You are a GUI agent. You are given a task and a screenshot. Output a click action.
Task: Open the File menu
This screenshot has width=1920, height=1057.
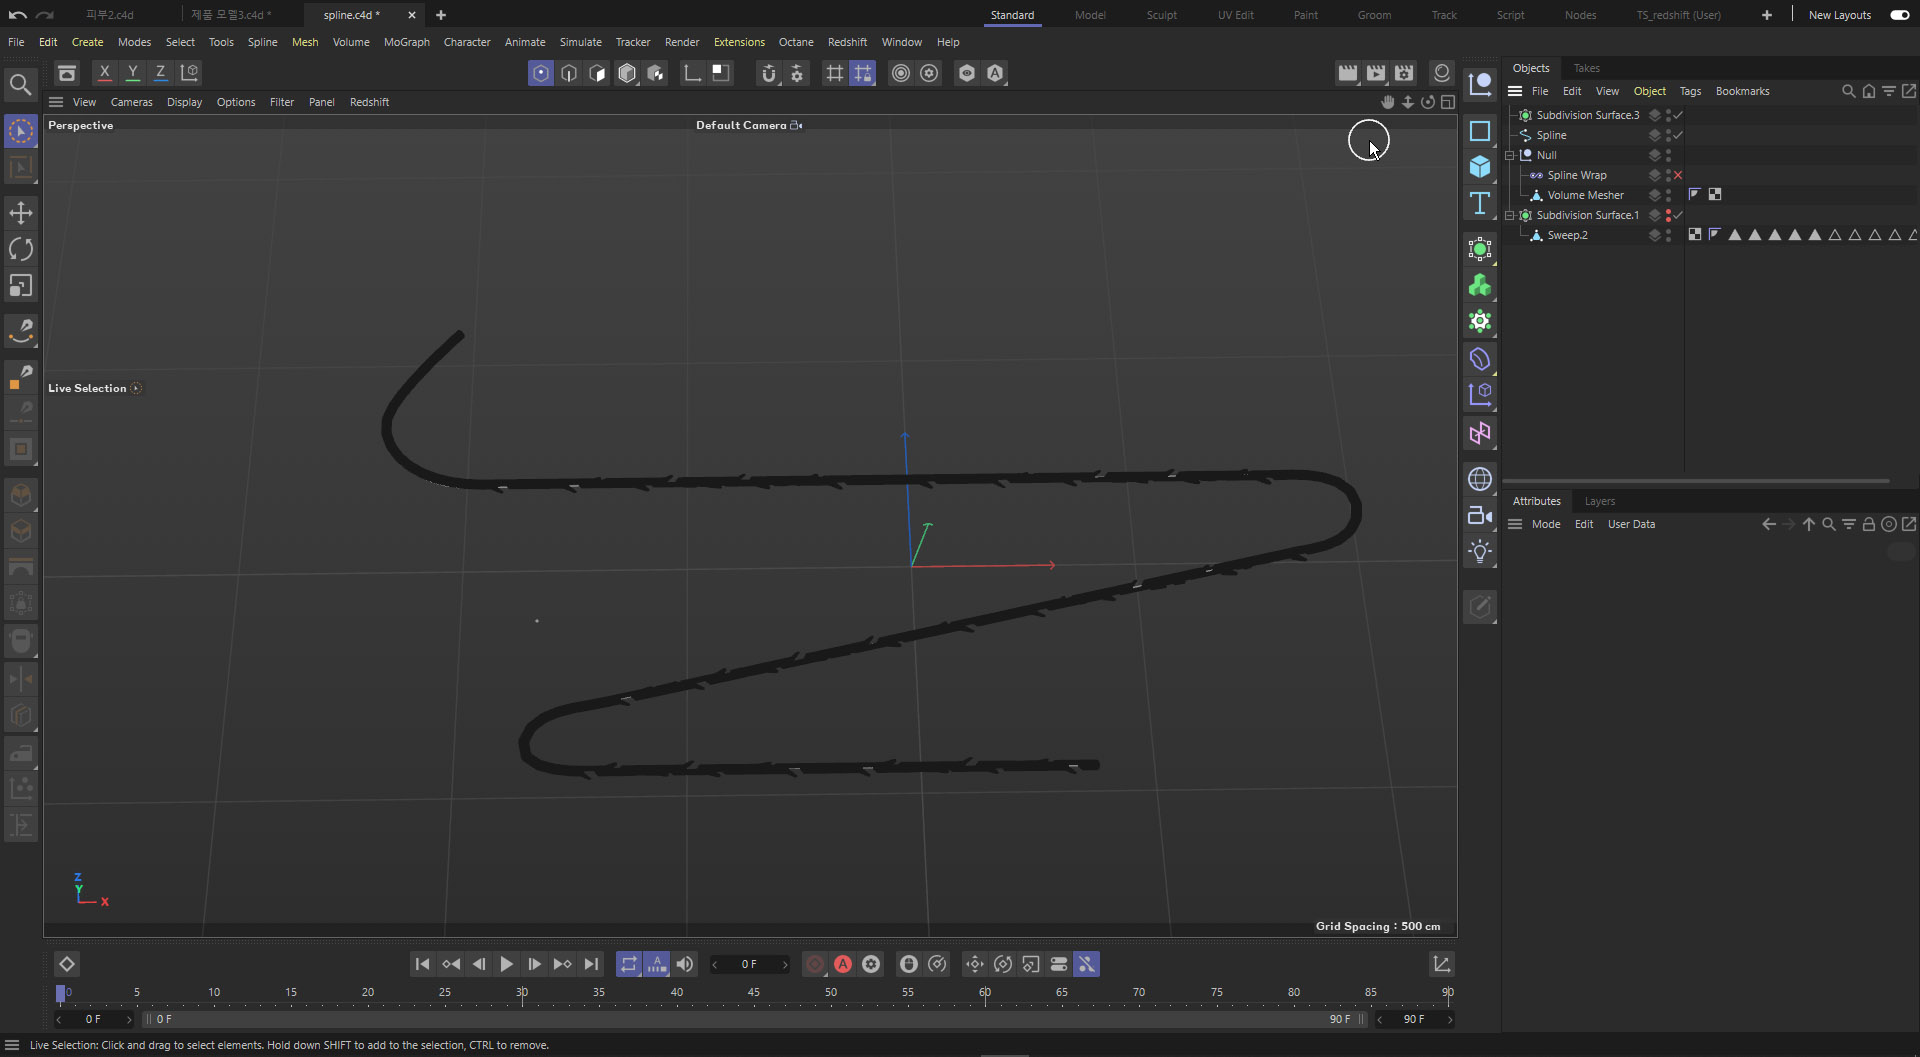click(x=16, y=42)
